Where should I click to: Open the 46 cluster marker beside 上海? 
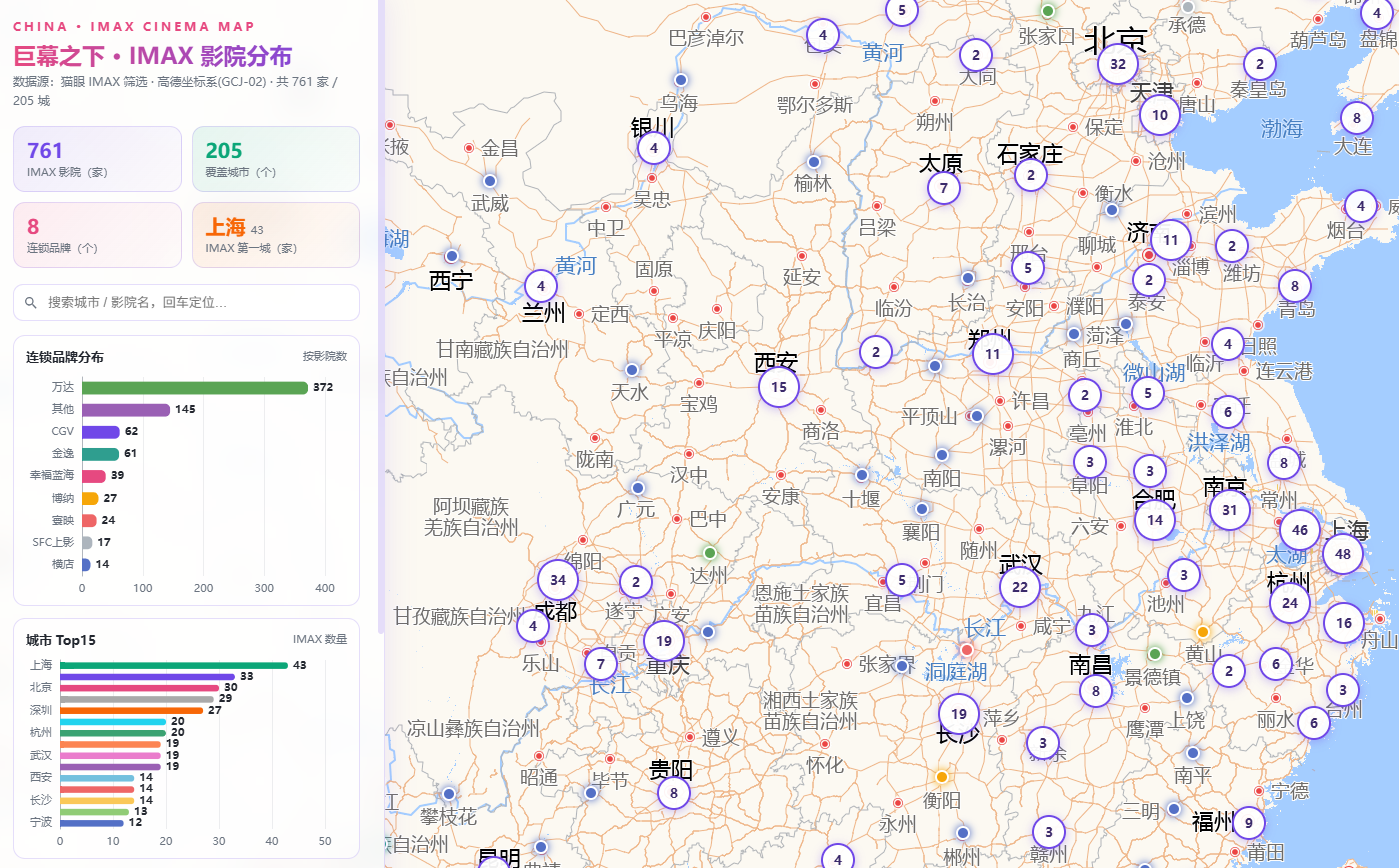1300,530
